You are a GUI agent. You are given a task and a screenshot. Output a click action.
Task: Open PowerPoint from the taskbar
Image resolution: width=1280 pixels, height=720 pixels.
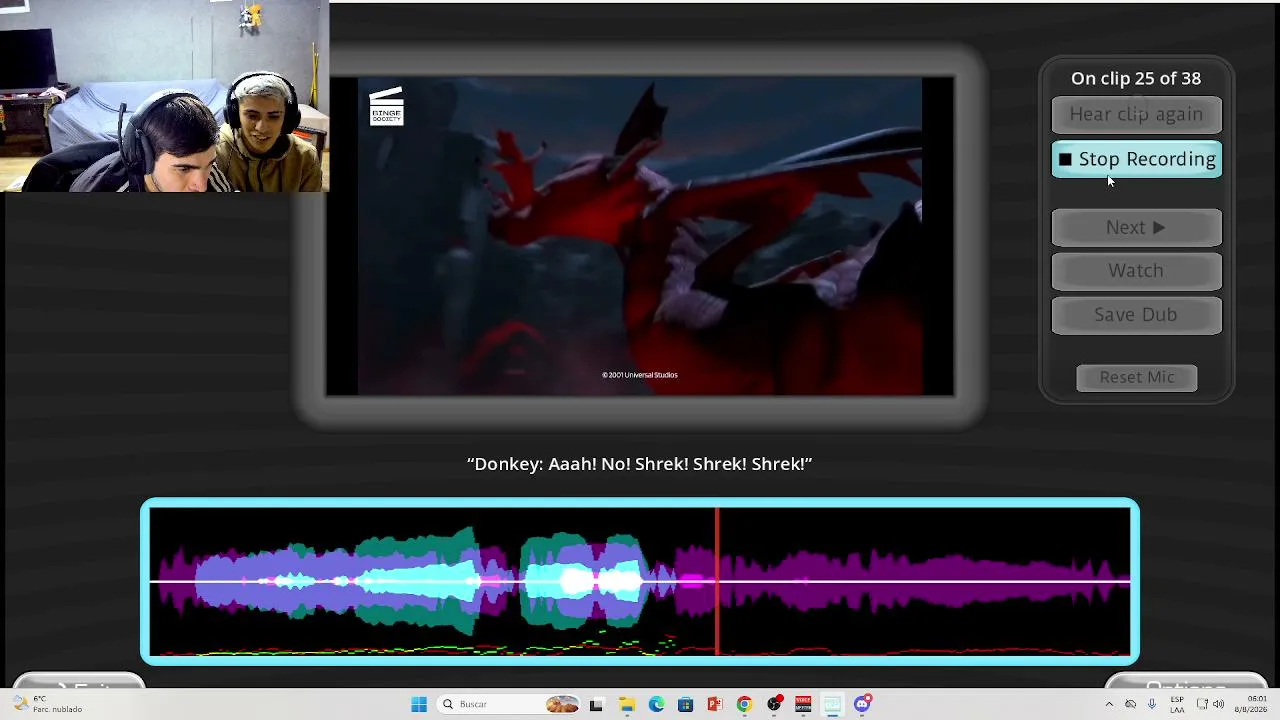[x=715, y=704]
